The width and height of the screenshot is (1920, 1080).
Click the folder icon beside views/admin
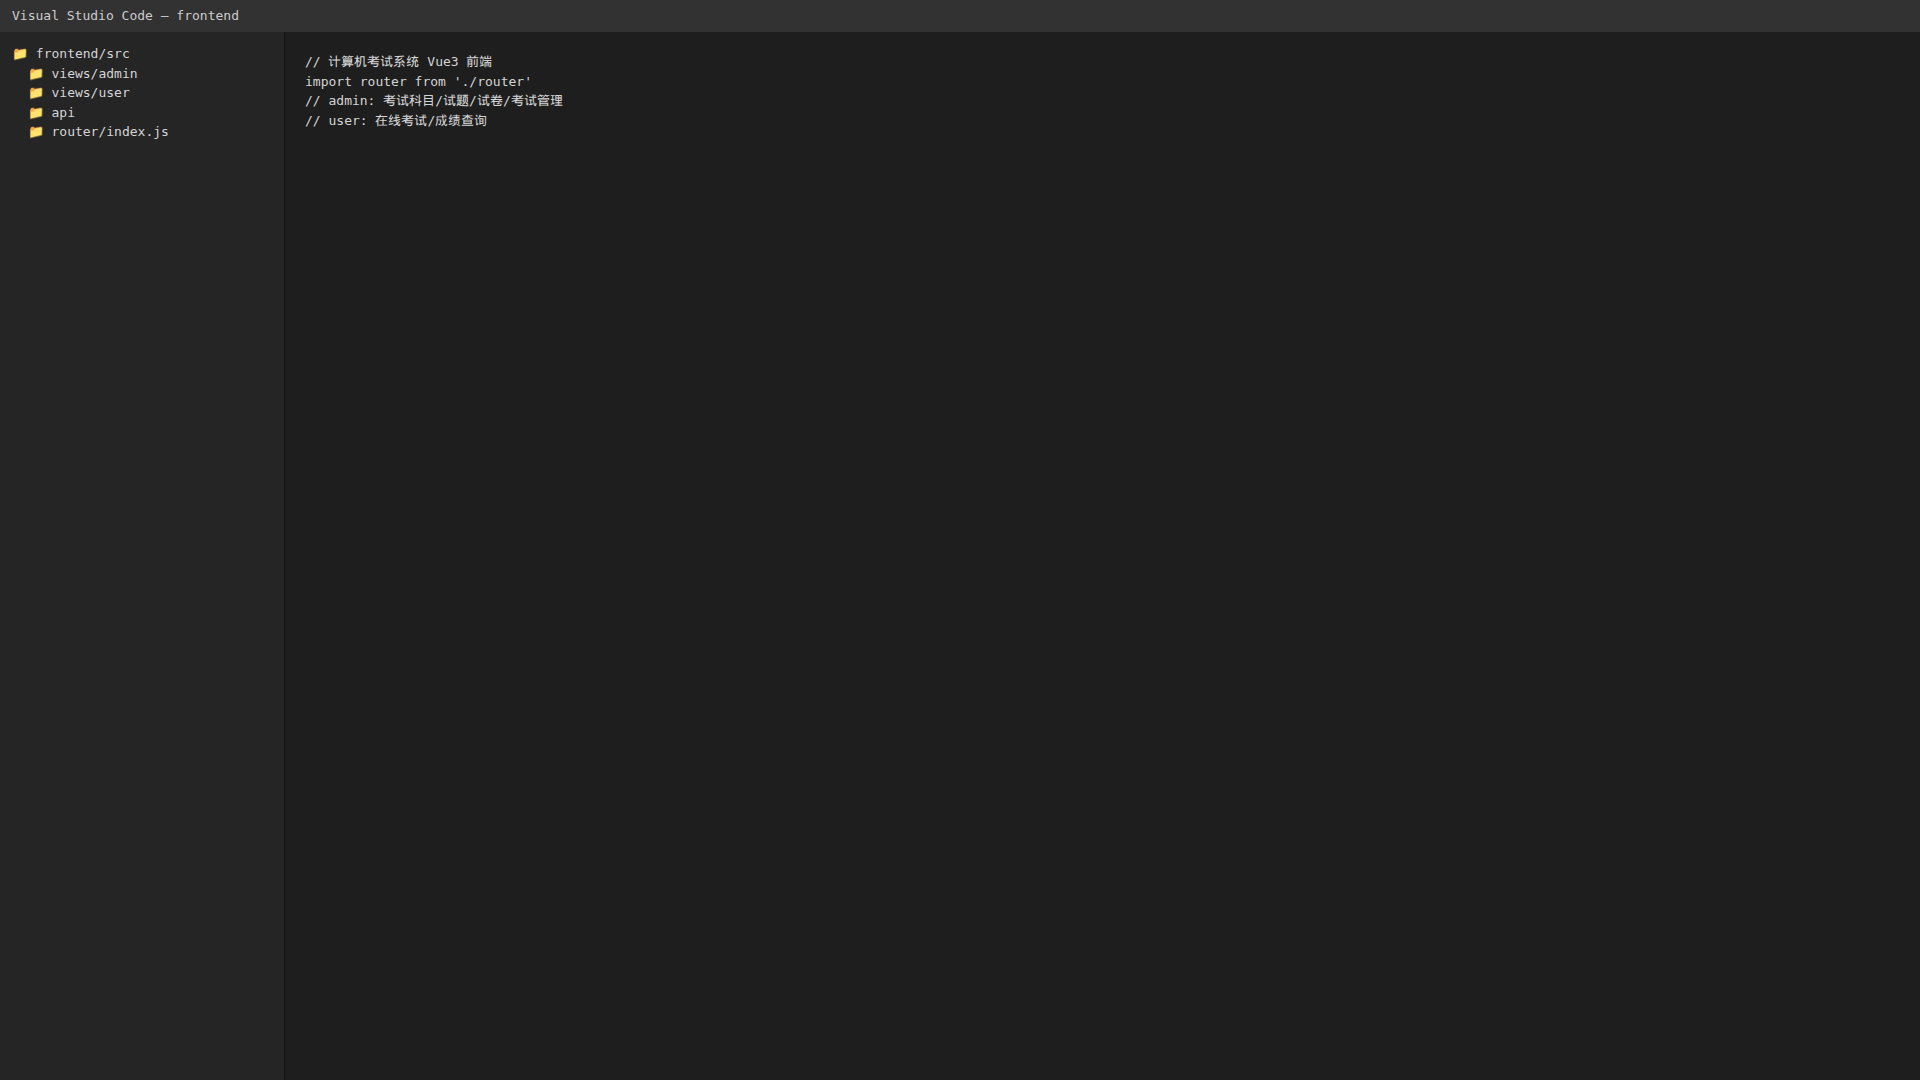(36, 74)
